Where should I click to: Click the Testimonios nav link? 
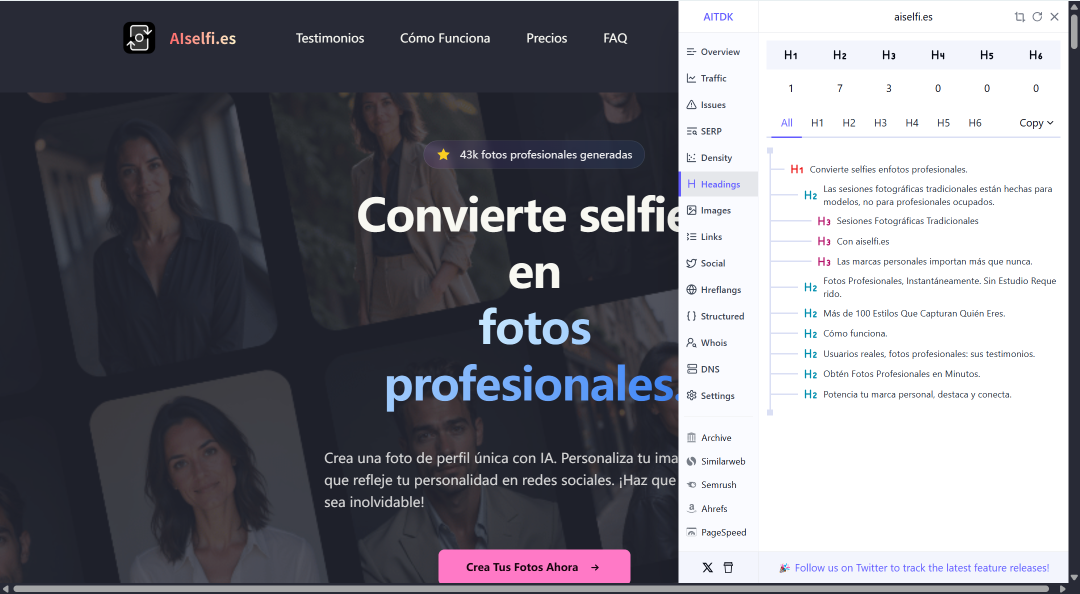tap(330, 39)
